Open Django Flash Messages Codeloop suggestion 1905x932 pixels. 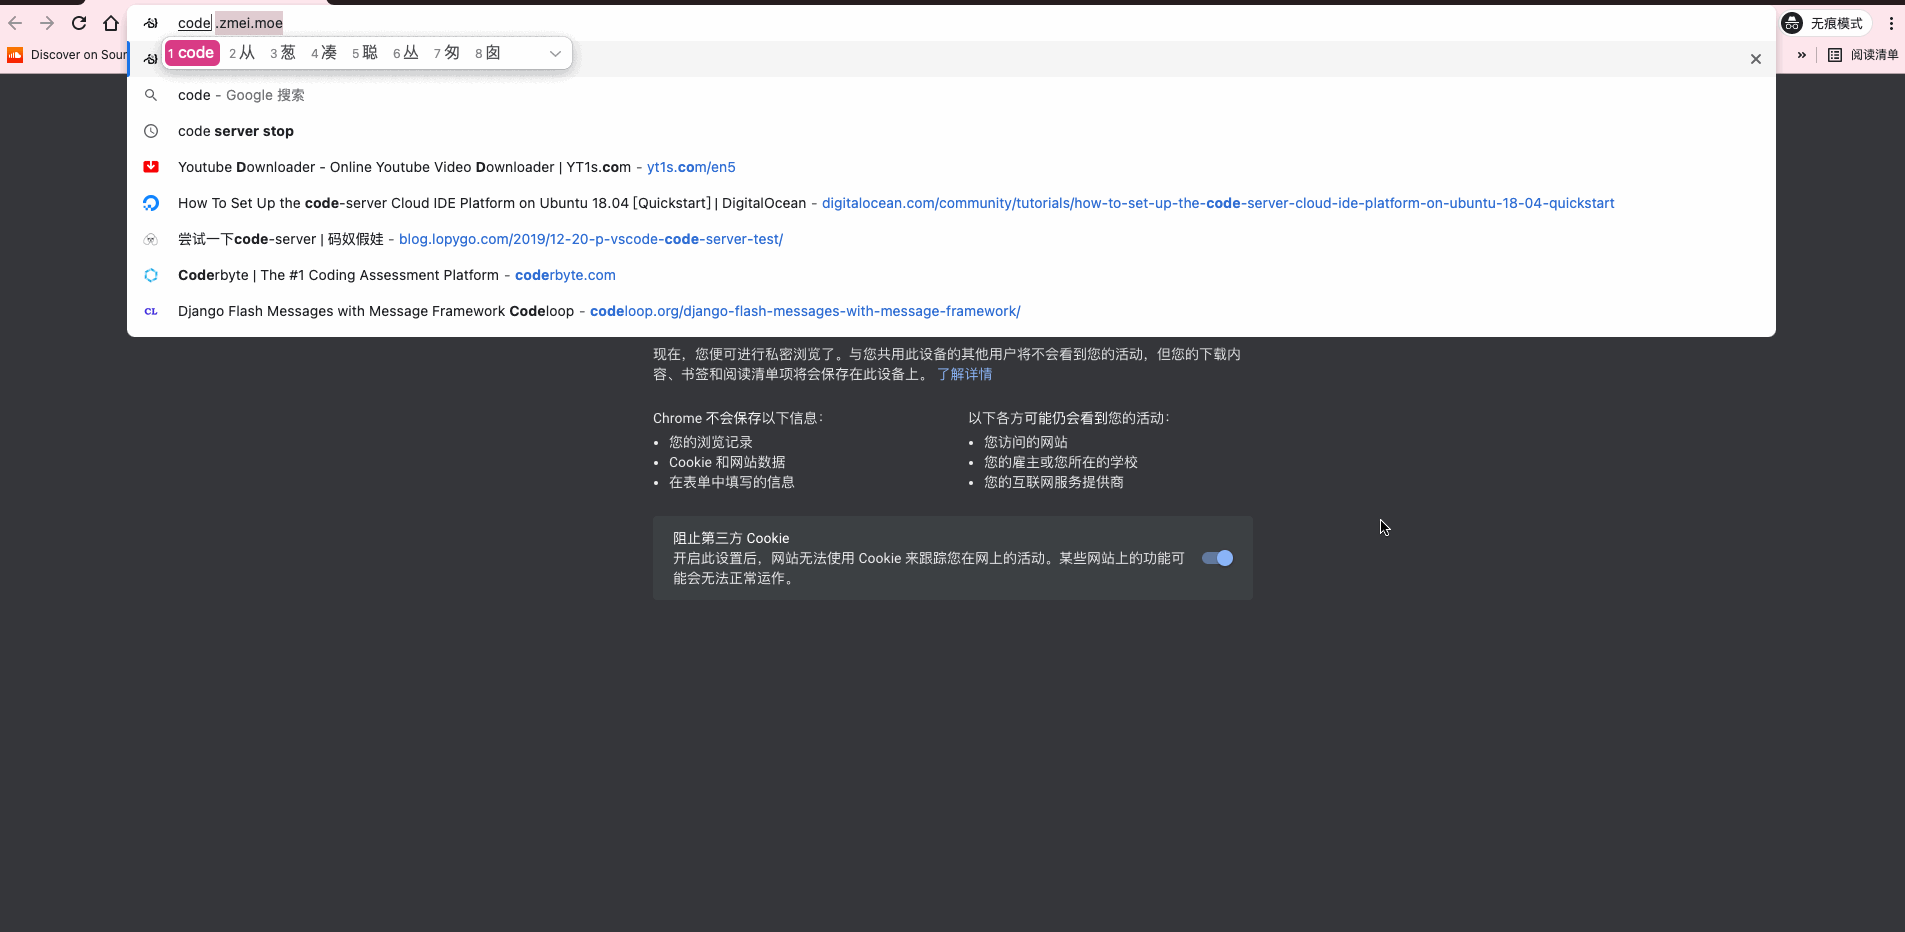point(951,311)
